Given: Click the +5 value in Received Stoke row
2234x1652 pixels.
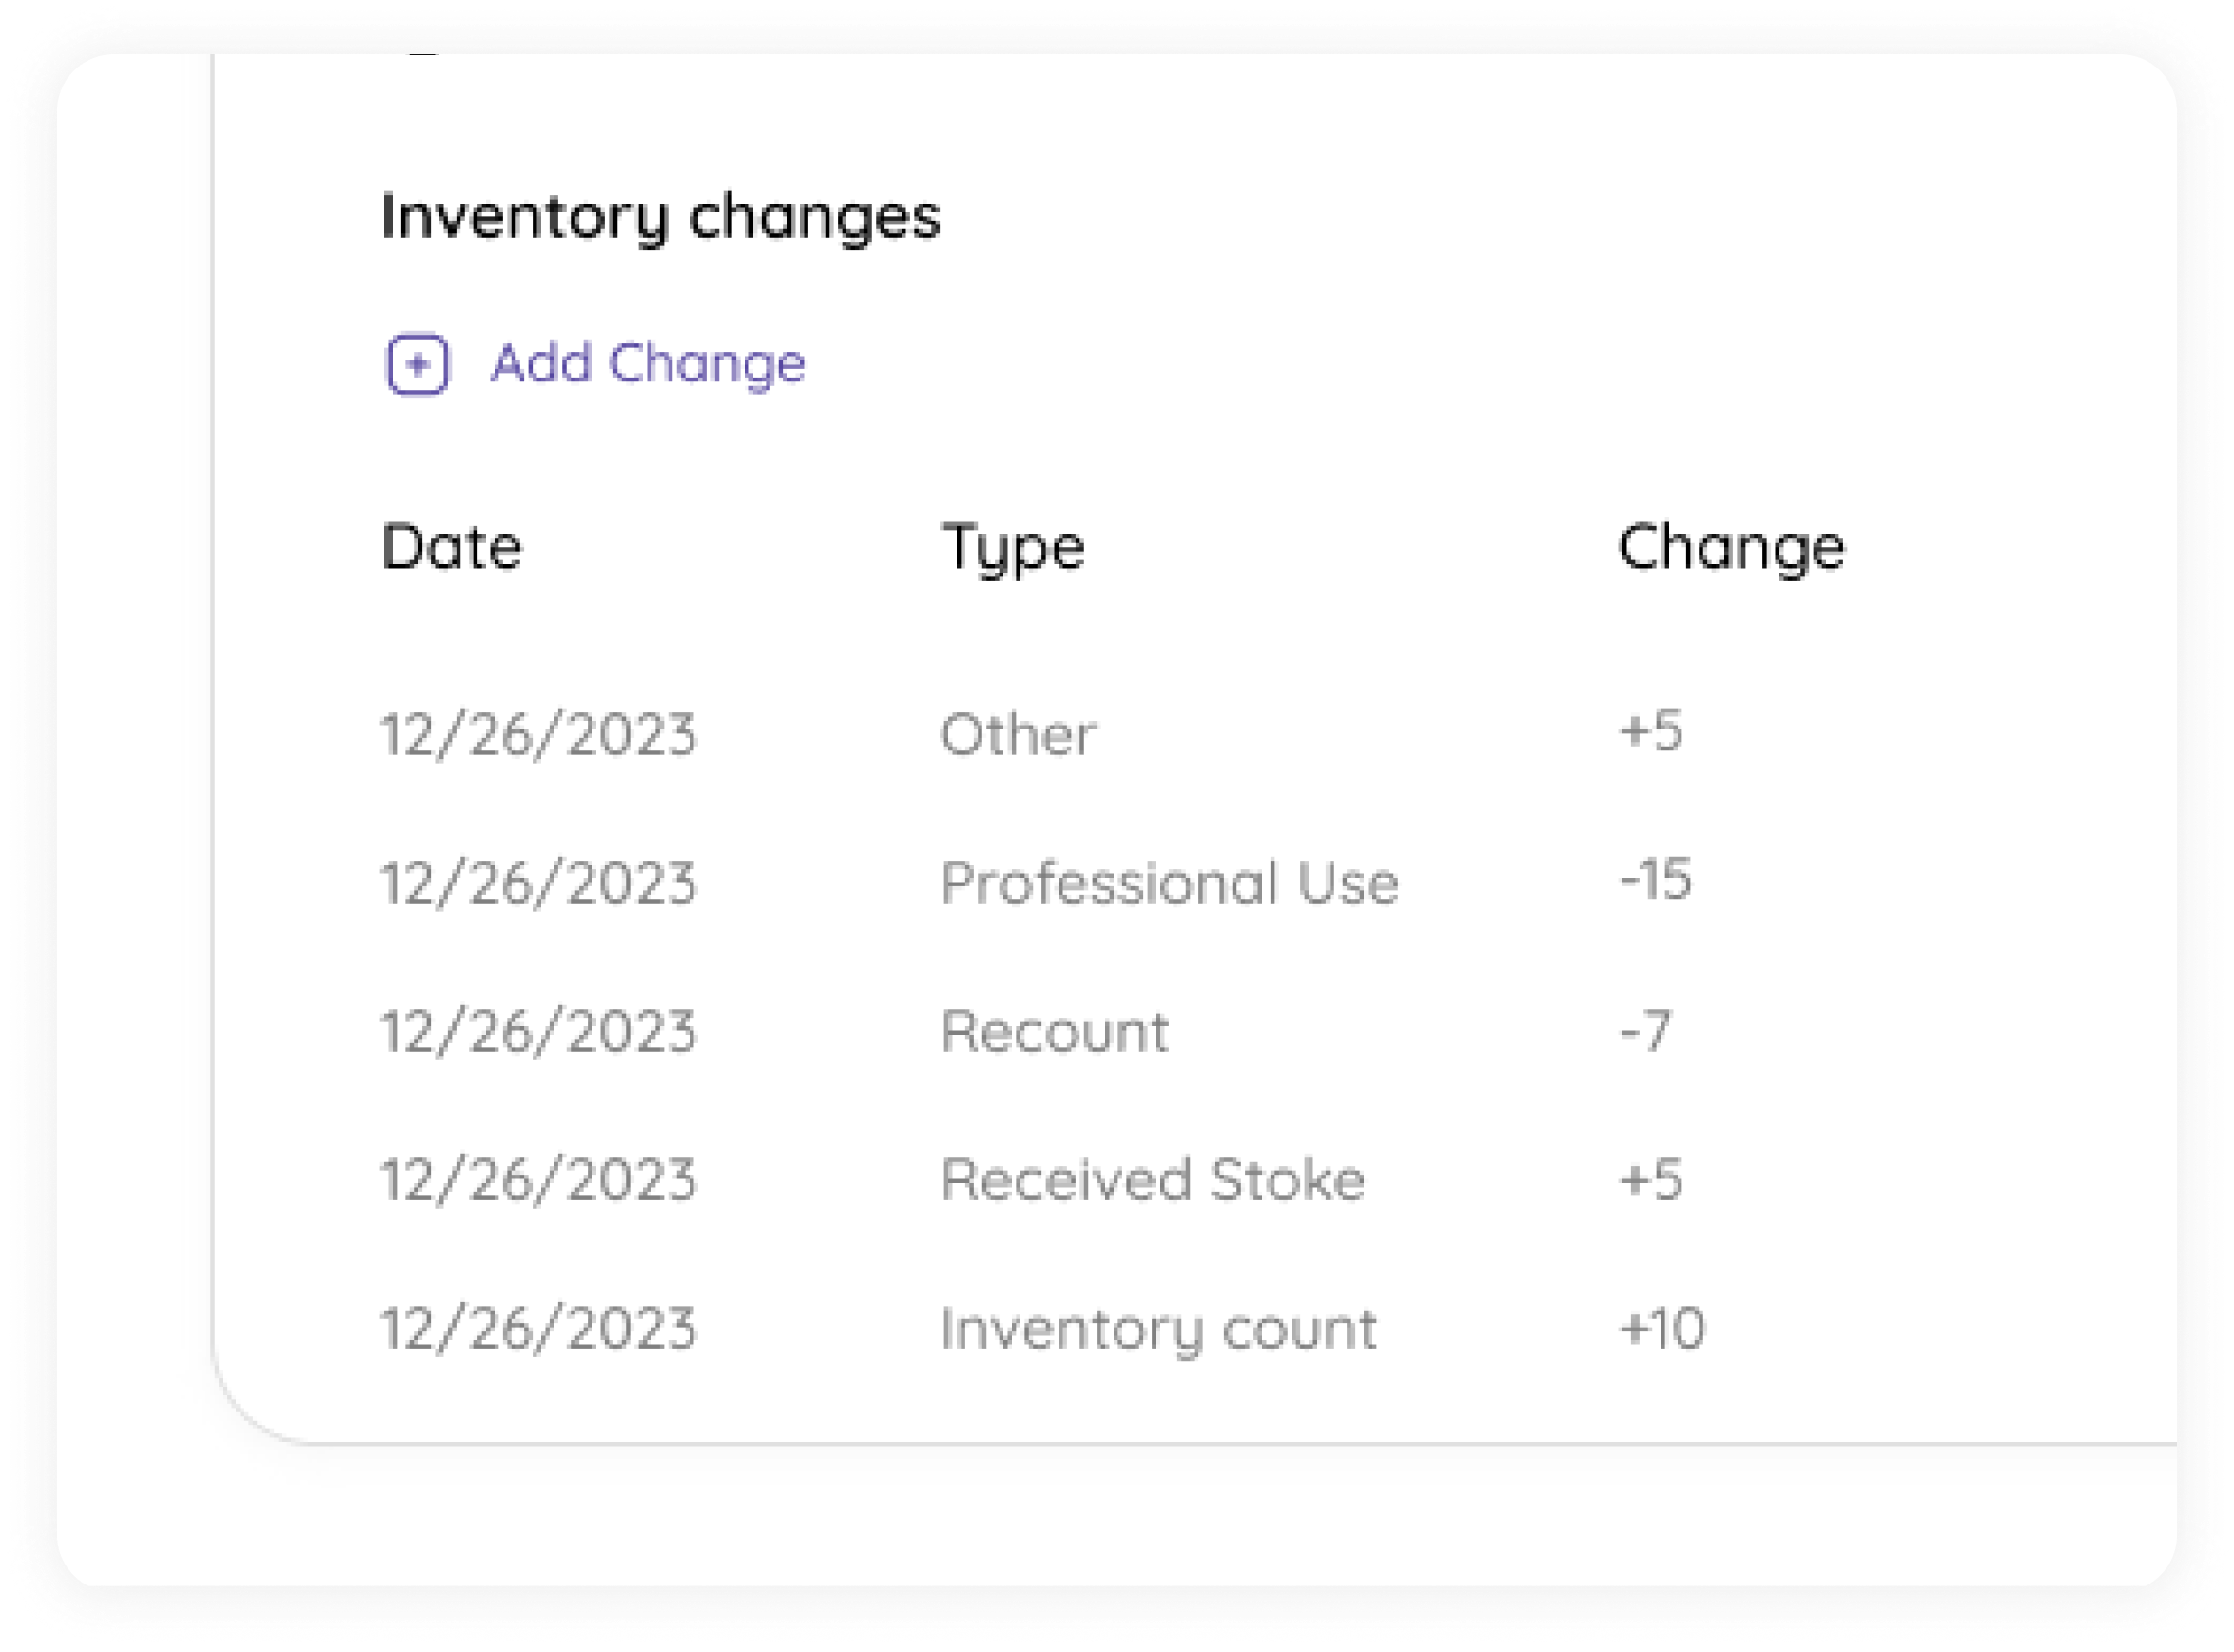Looking at the screenshot, I should click(x=1651, y=1180).
